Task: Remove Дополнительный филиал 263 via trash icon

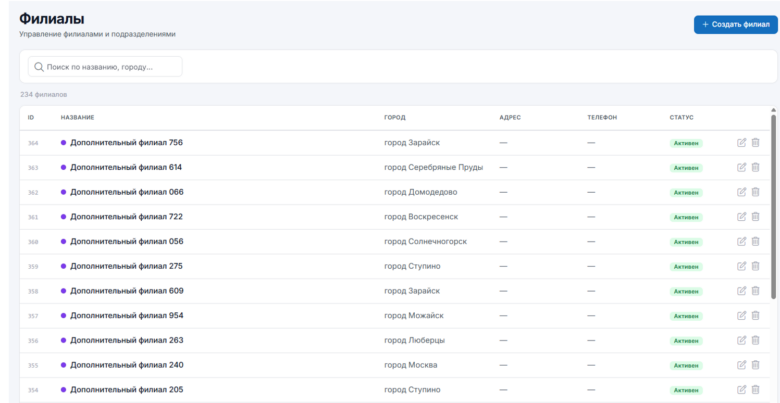Action: [755, 340]
